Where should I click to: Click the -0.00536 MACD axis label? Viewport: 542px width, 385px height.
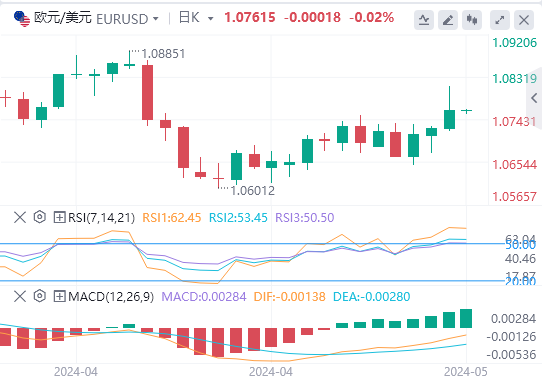tap(511, 355)
